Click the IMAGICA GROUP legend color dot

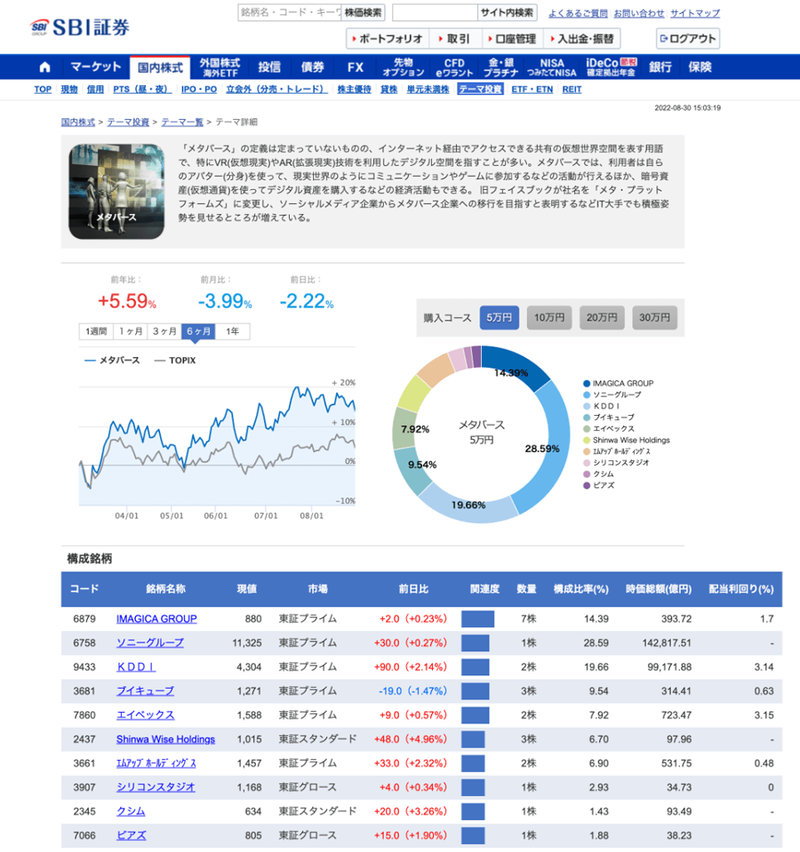pyautogui.click(x=586, y=384)
